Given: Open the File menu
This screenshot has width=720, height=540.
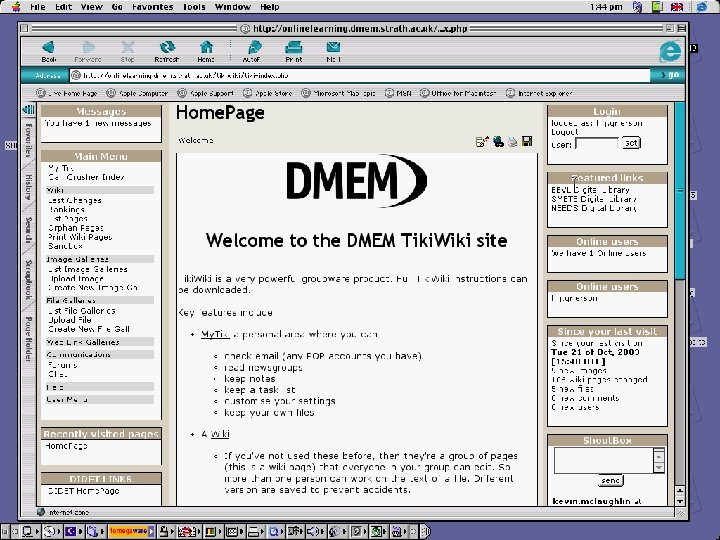Looking at the screenshot, I should pyautogui.click(x=37, y=7).
